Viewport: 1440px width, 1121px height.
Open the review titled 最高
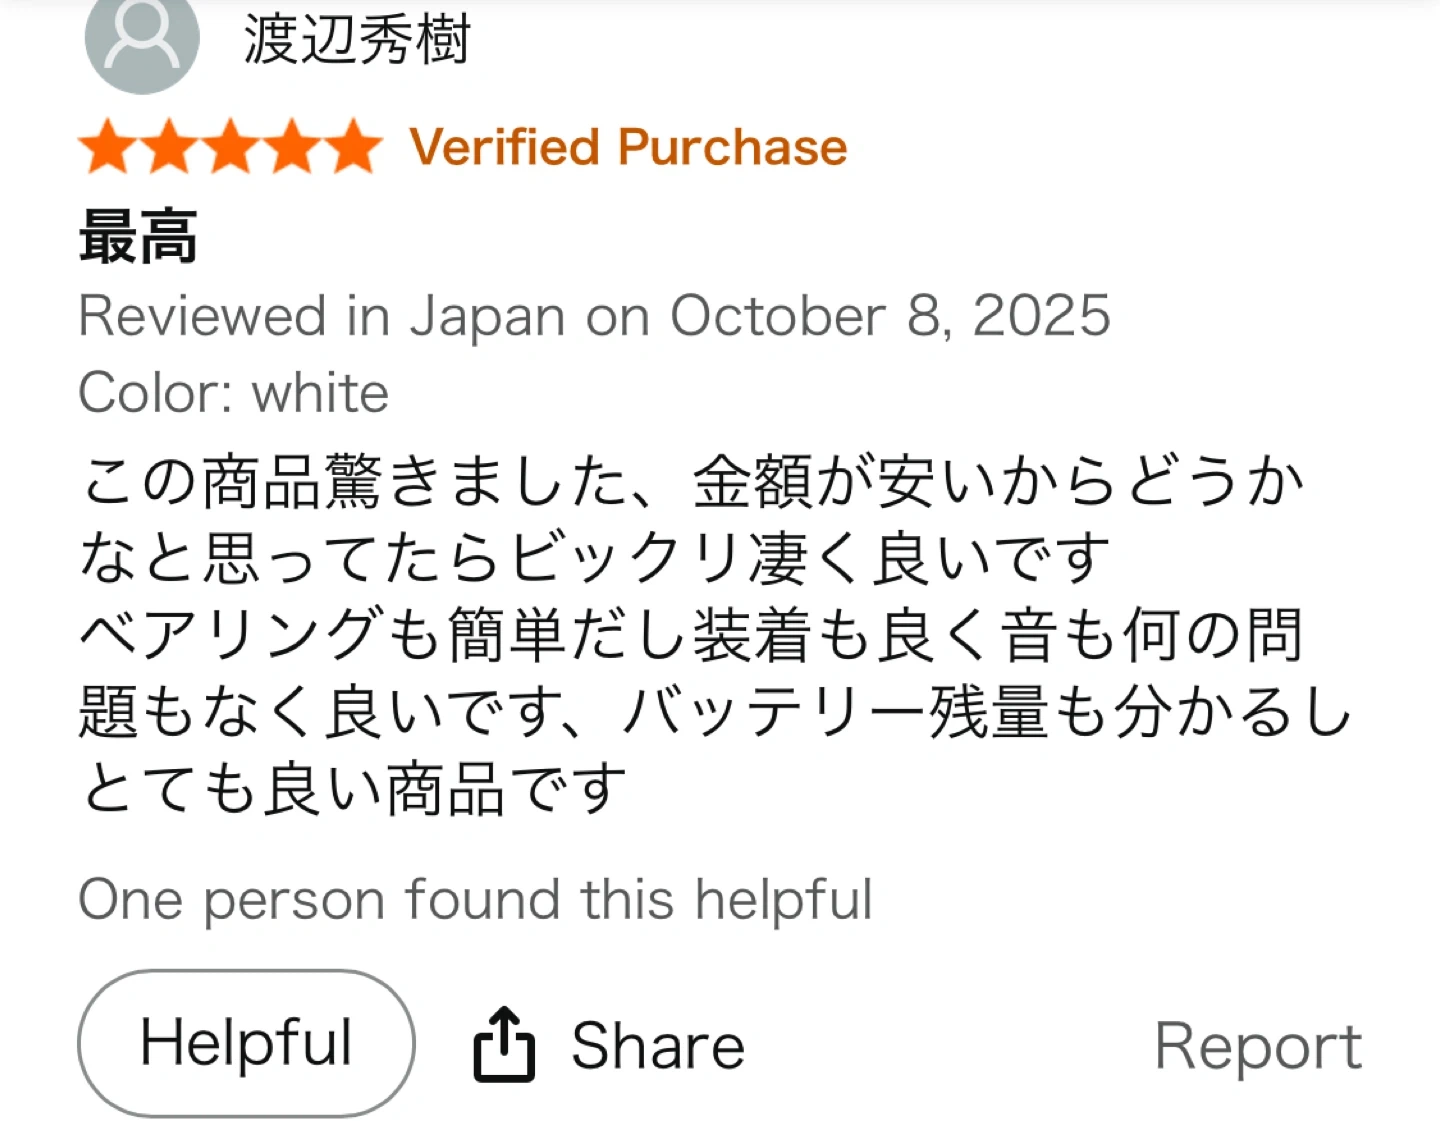coord(138,237)
